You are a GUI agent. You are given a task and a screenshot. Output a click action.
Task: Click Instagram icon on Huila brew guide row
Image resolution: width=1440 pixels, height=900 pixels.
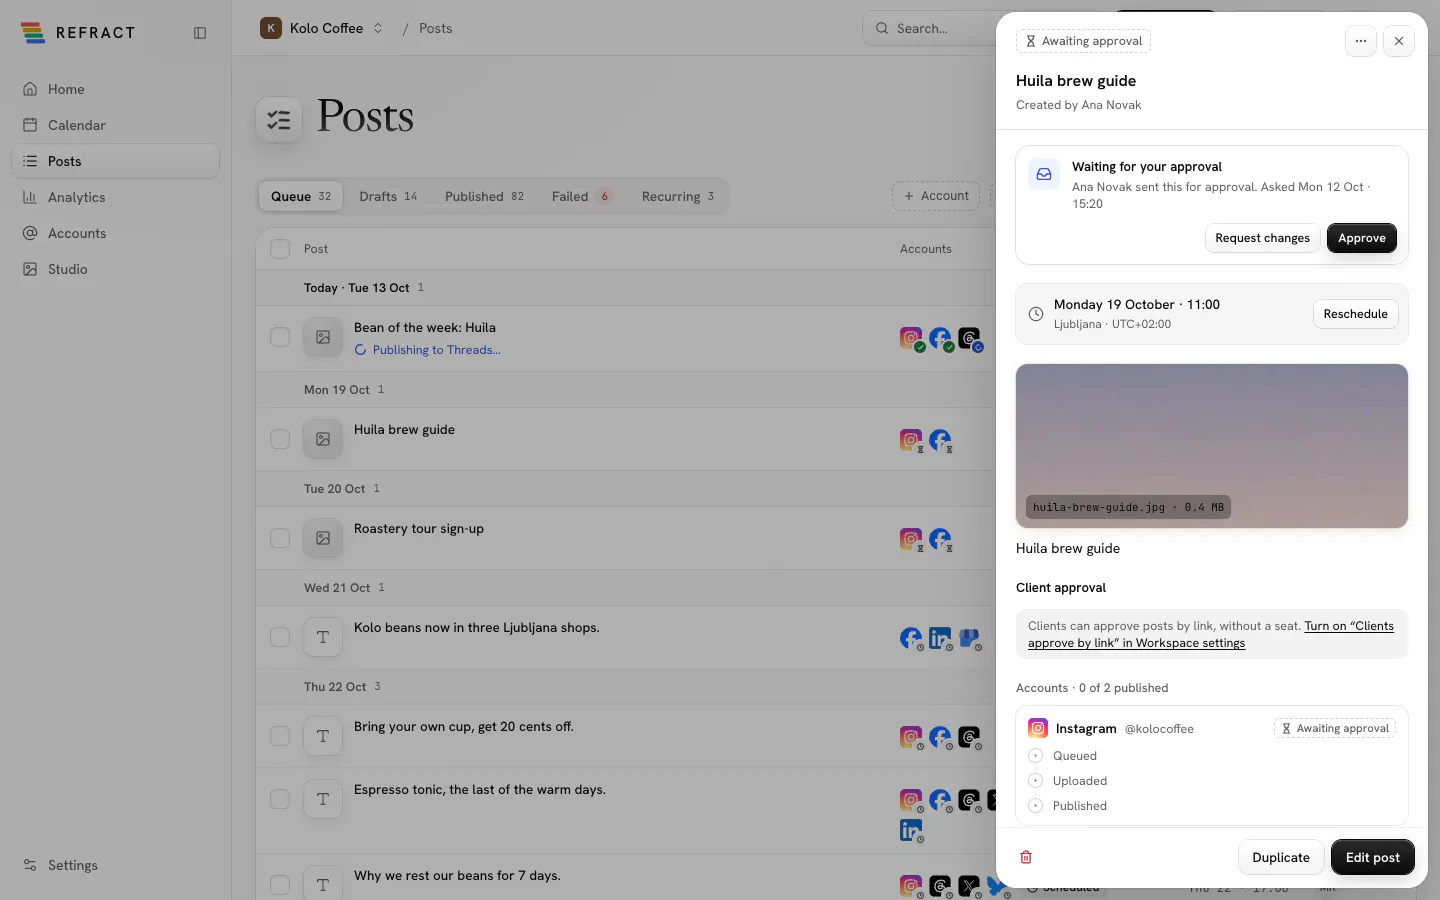pos(911,439)
